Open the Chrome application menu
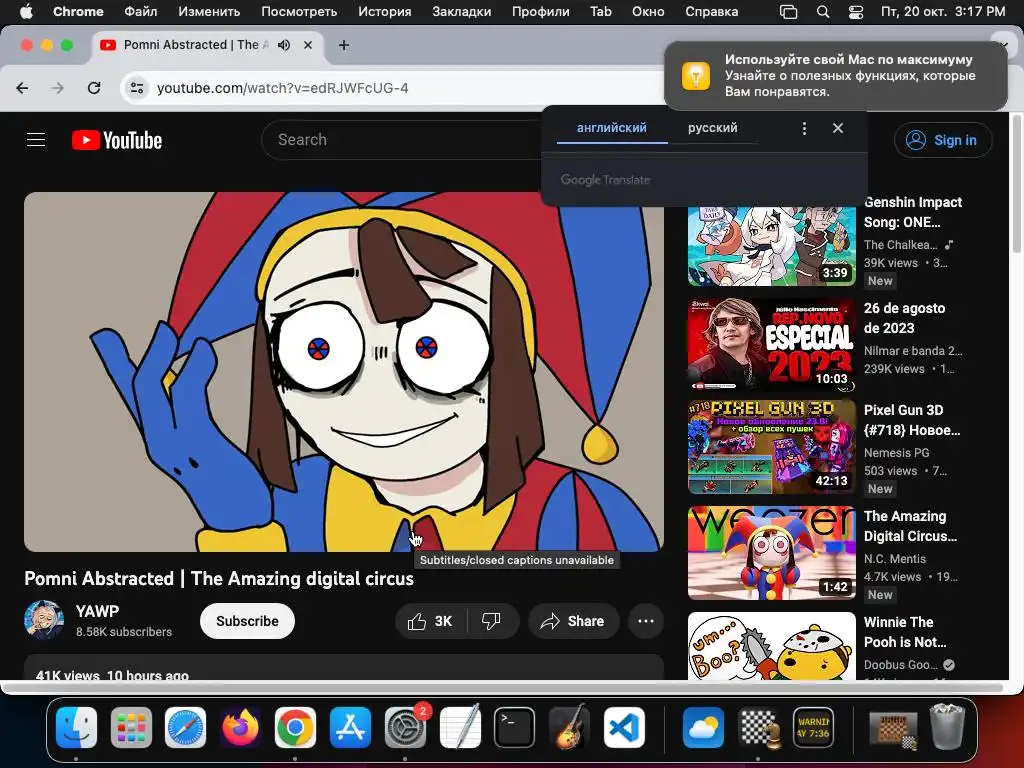The image size is (1024, 768). coord(78,11)
